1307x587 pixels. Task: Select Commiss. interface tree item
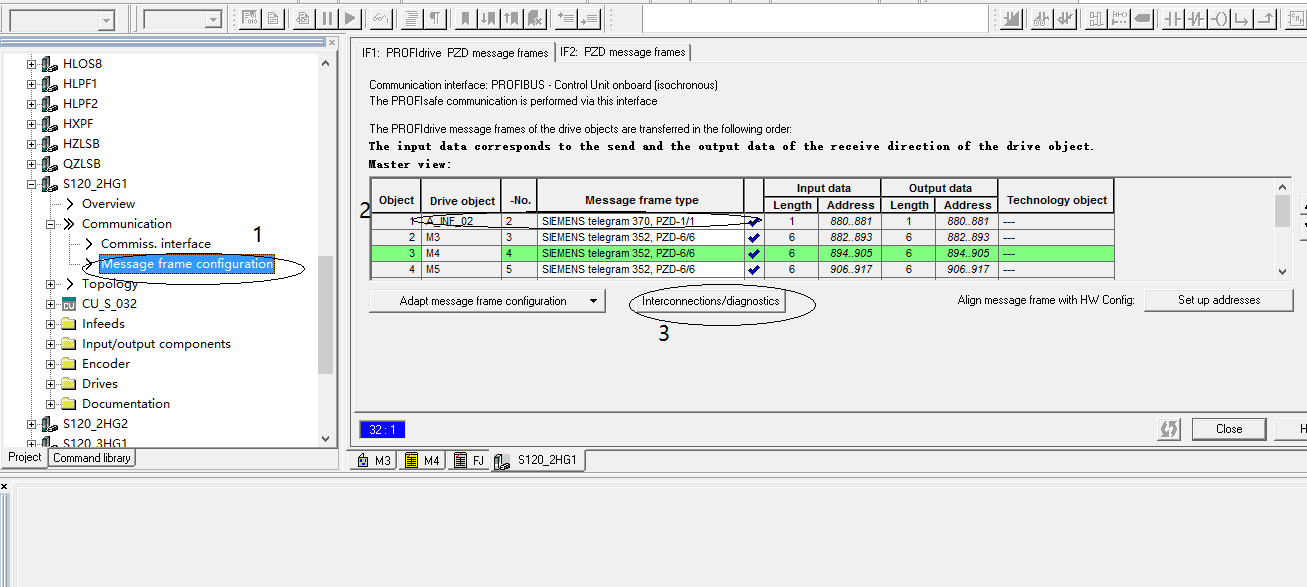156,244
